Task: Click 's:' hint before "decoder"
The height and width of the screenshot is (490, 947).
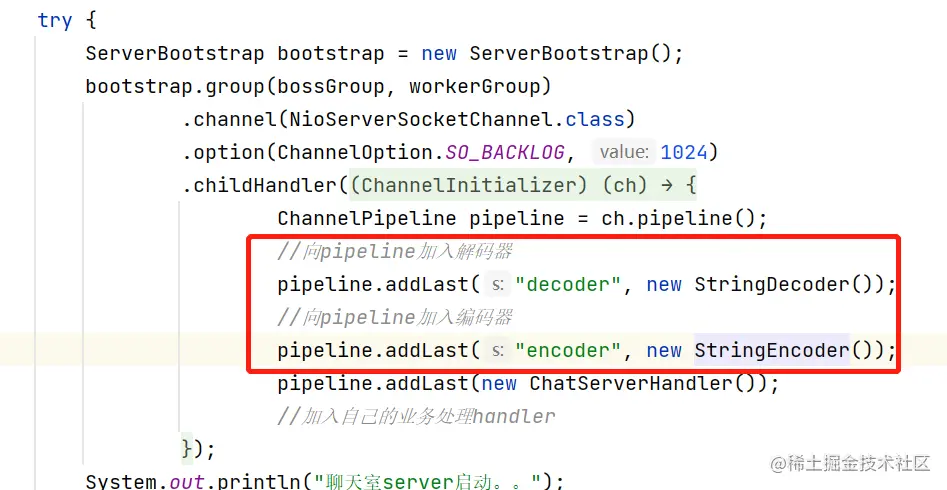Action: coord(498,285)
